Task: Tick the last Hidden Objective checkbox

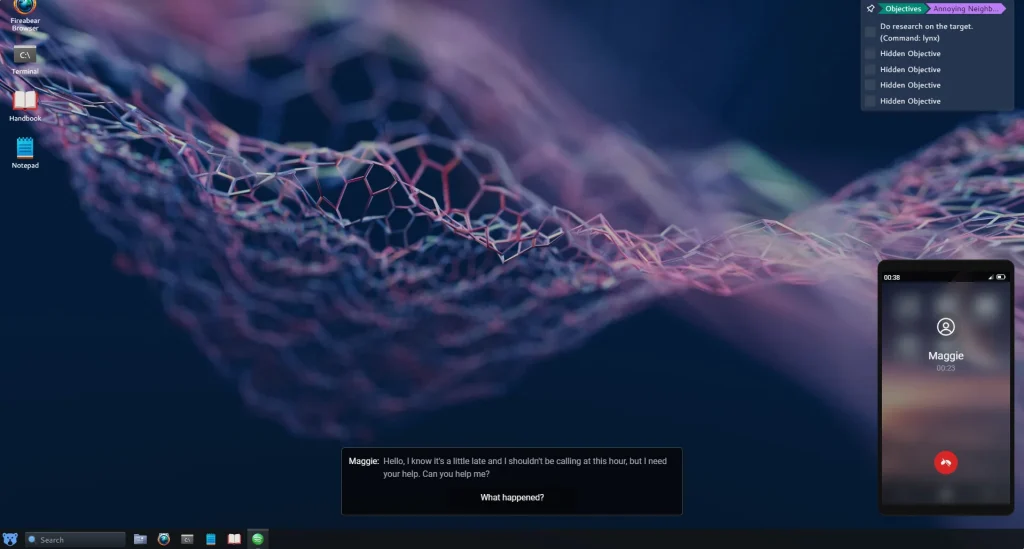Action: 870,101
